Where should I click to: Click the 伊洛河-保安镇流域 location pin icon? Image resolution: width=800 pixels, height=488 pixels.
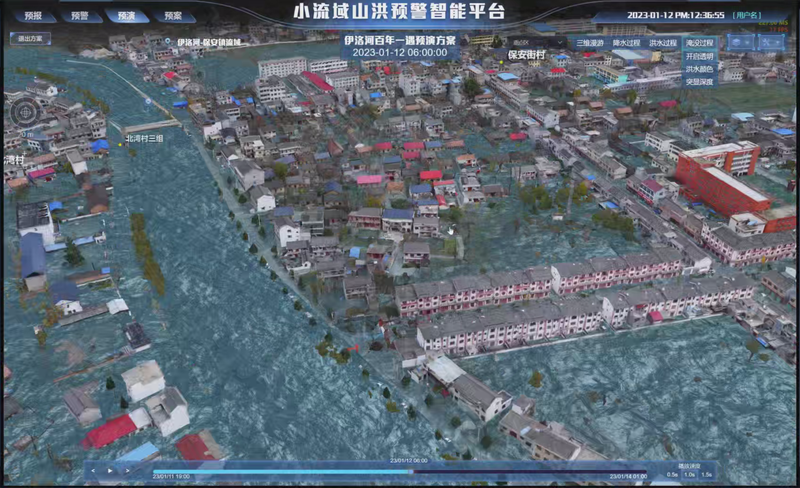click(x=168, y=41)
